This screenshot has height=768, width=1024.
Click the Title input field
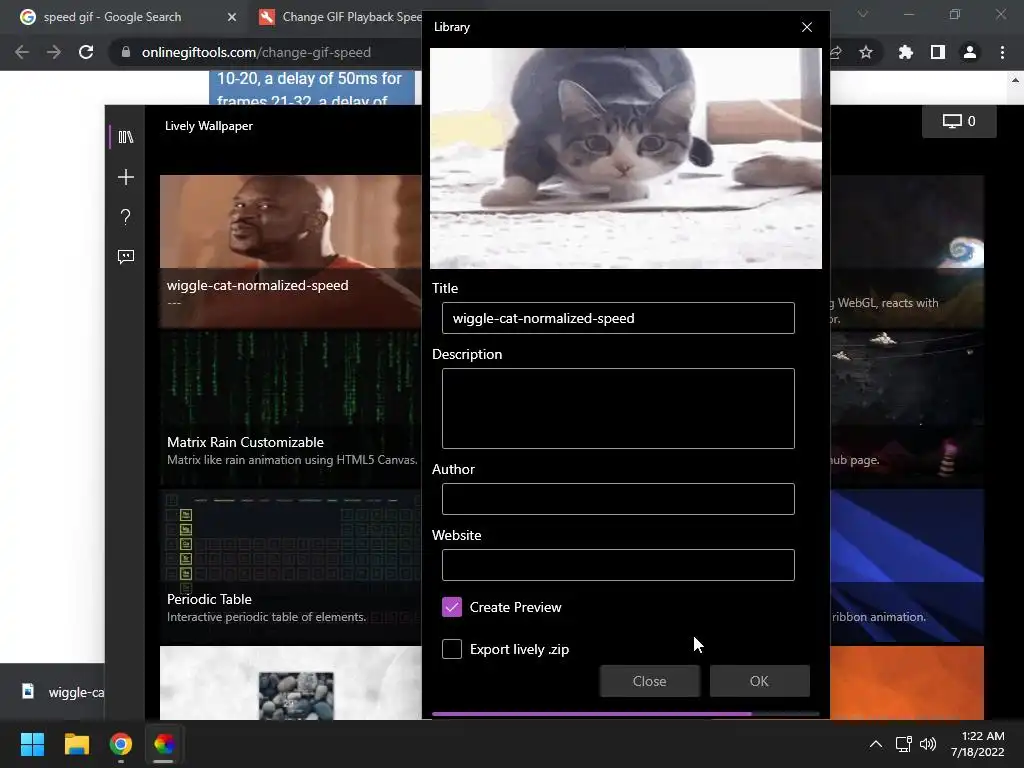[x=618, y=318]
